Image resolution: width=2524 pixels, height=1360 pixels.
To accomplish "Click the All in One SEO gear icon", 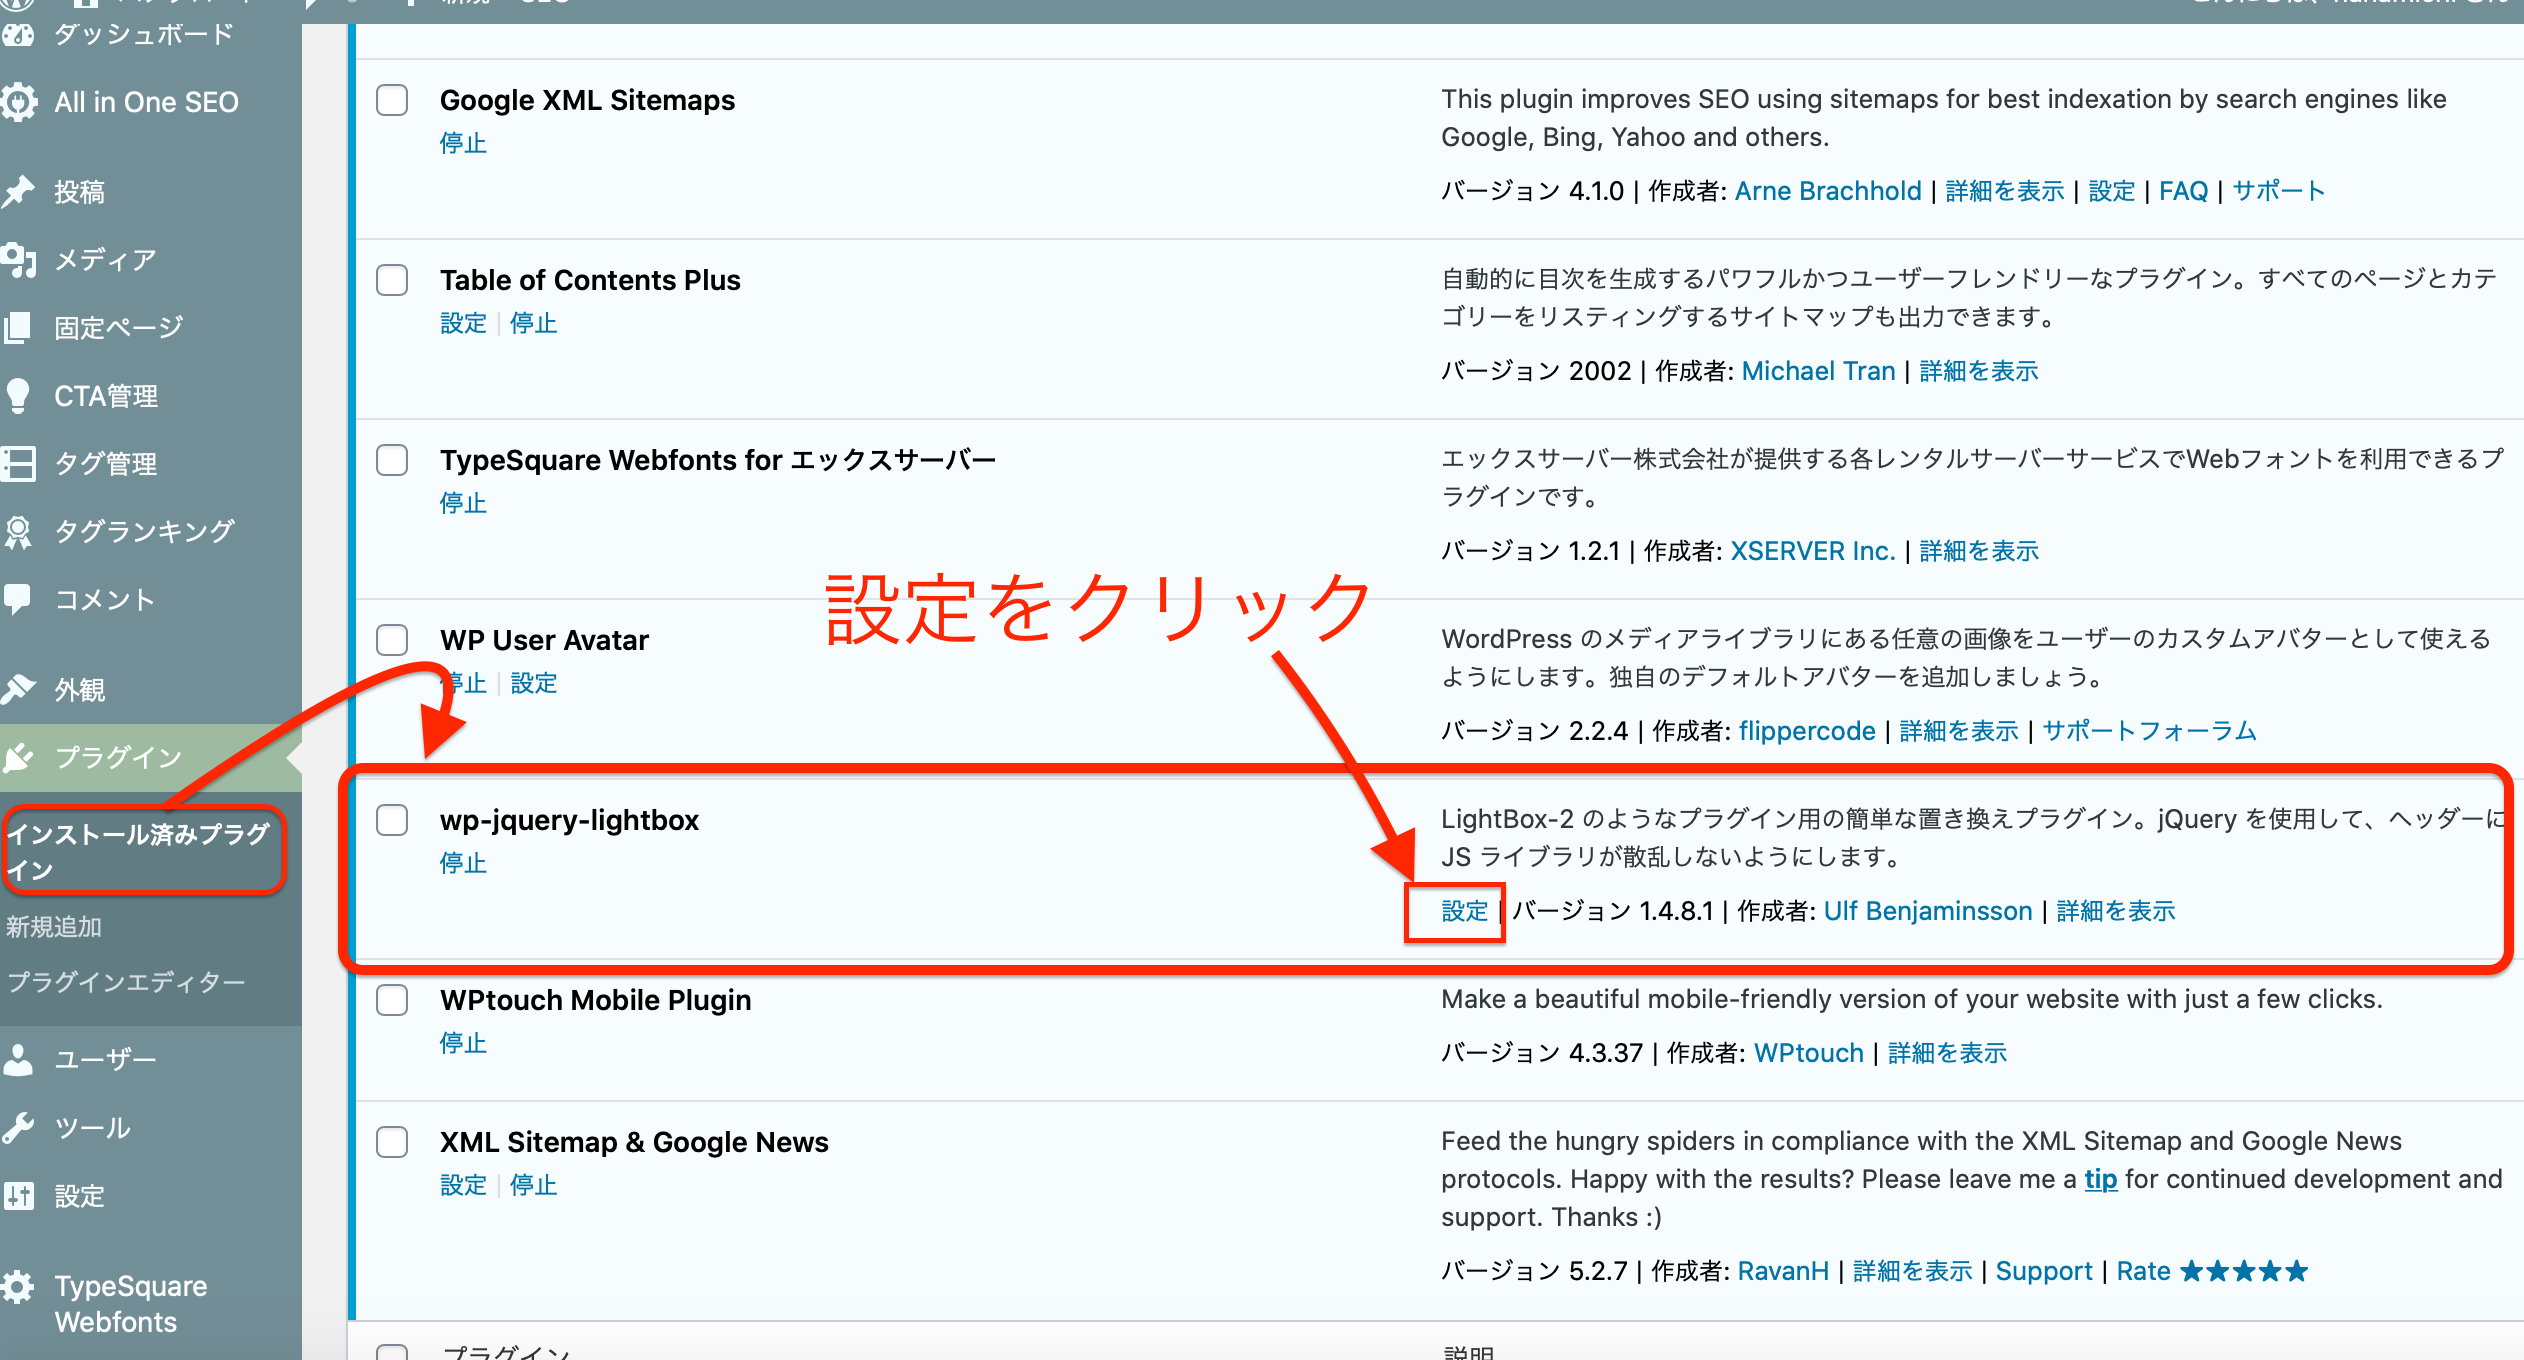I will (x=18, y=102).
